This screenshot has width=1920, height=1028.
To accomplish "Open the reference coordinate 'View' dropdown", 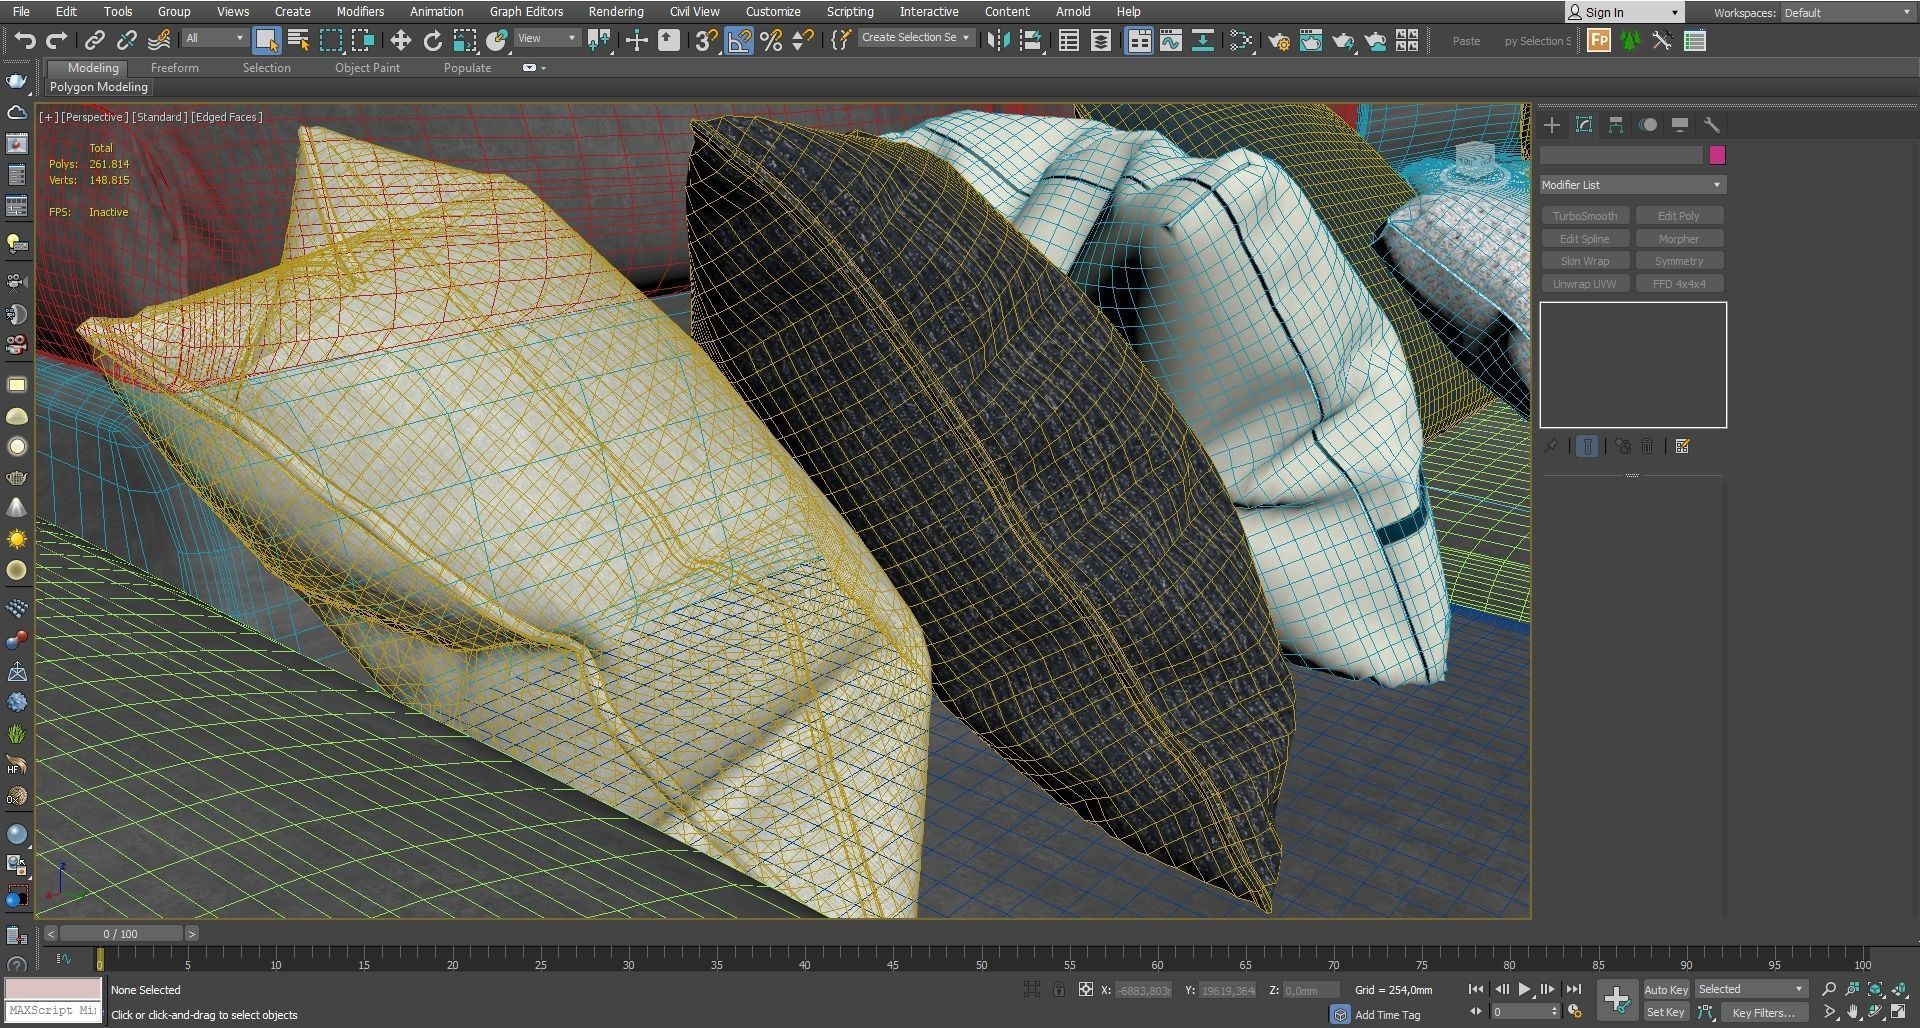I will 546,38.
